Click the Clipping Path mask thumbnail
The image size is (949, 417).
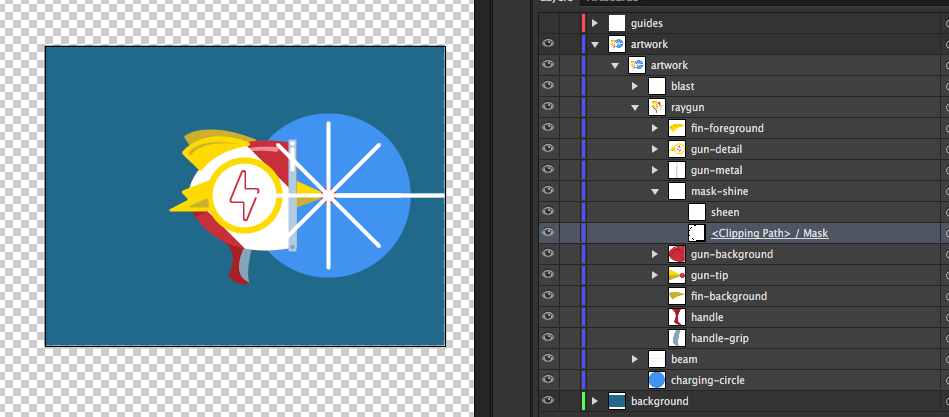697,233
